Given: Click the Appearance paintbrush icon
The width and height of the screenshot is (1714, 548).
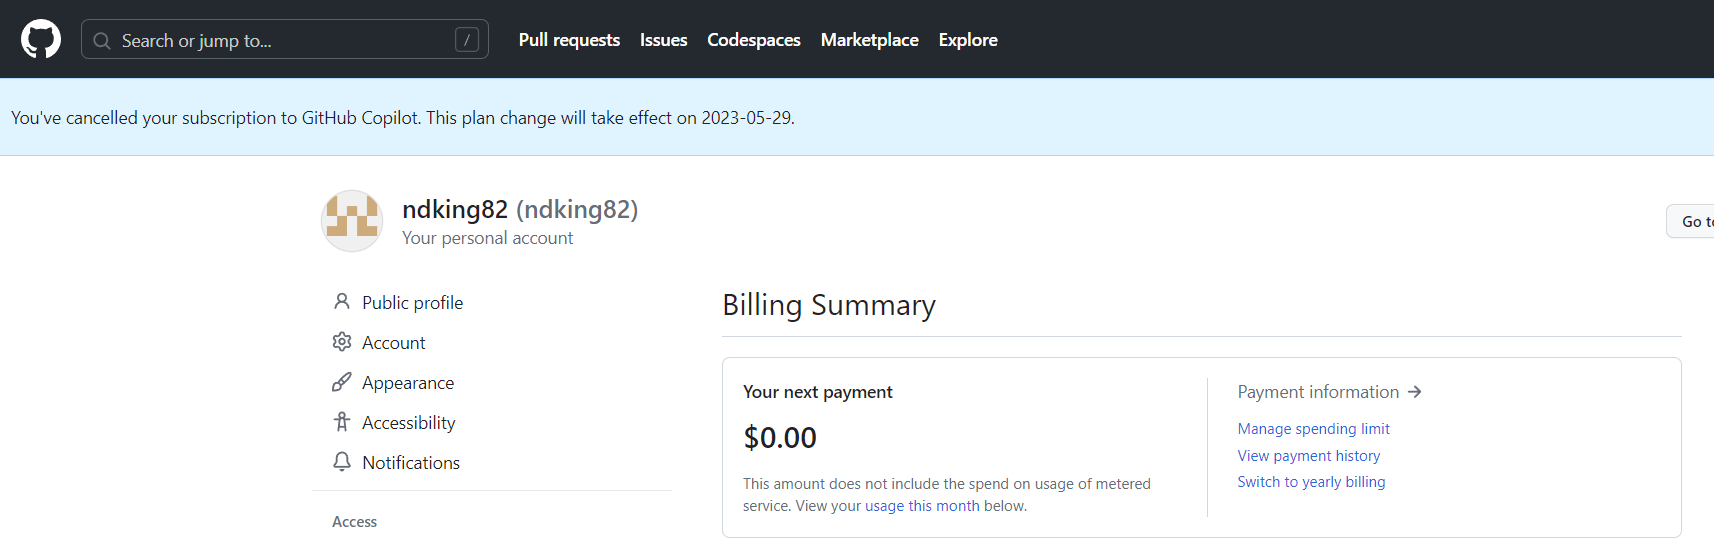Looking at the screenshot, I should tap(342, 382).
